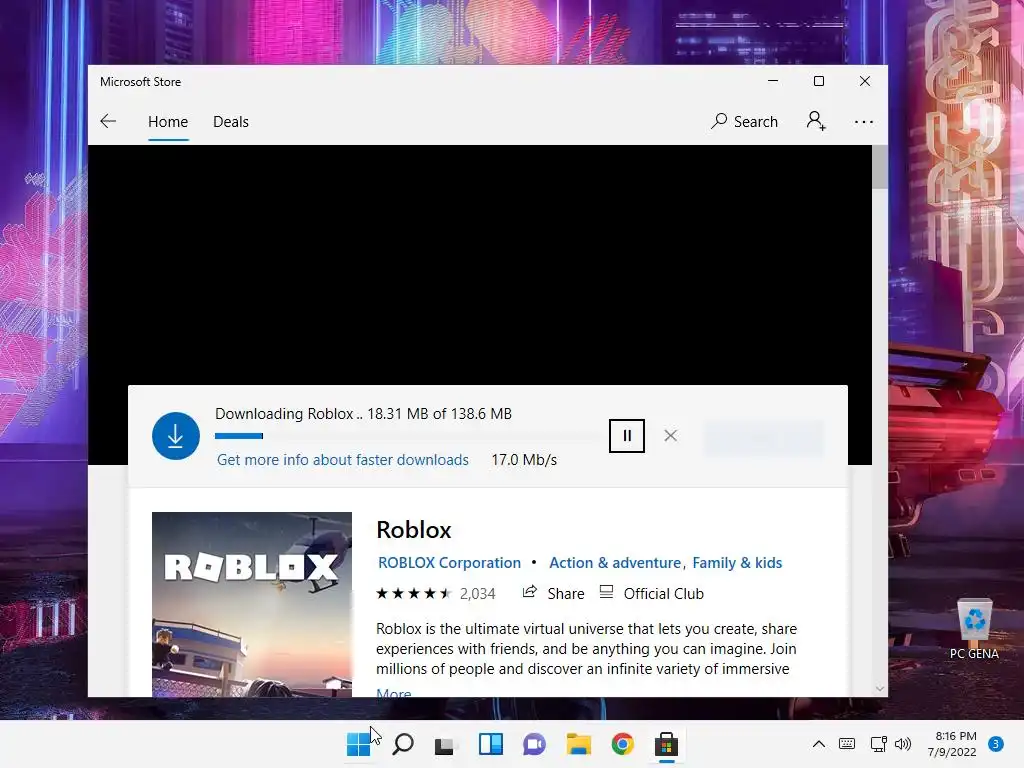1024x768 pixels.
Task: Click Microsoft Store taskbar icon
Action: pos(666,744)
